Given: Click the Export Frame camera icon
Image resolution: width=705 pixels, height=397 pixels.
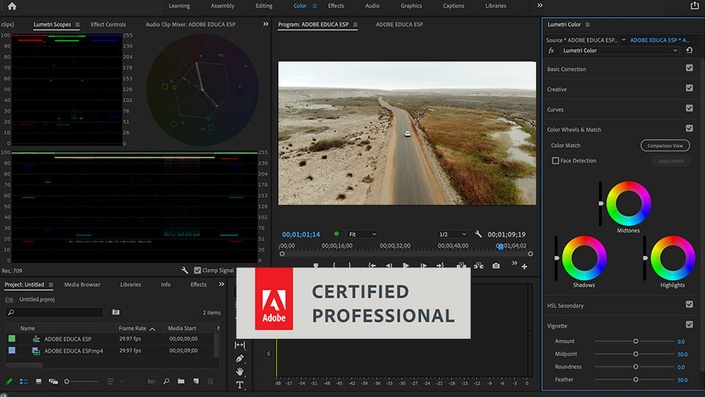Looking at the screenshot, I should point(496,266).
